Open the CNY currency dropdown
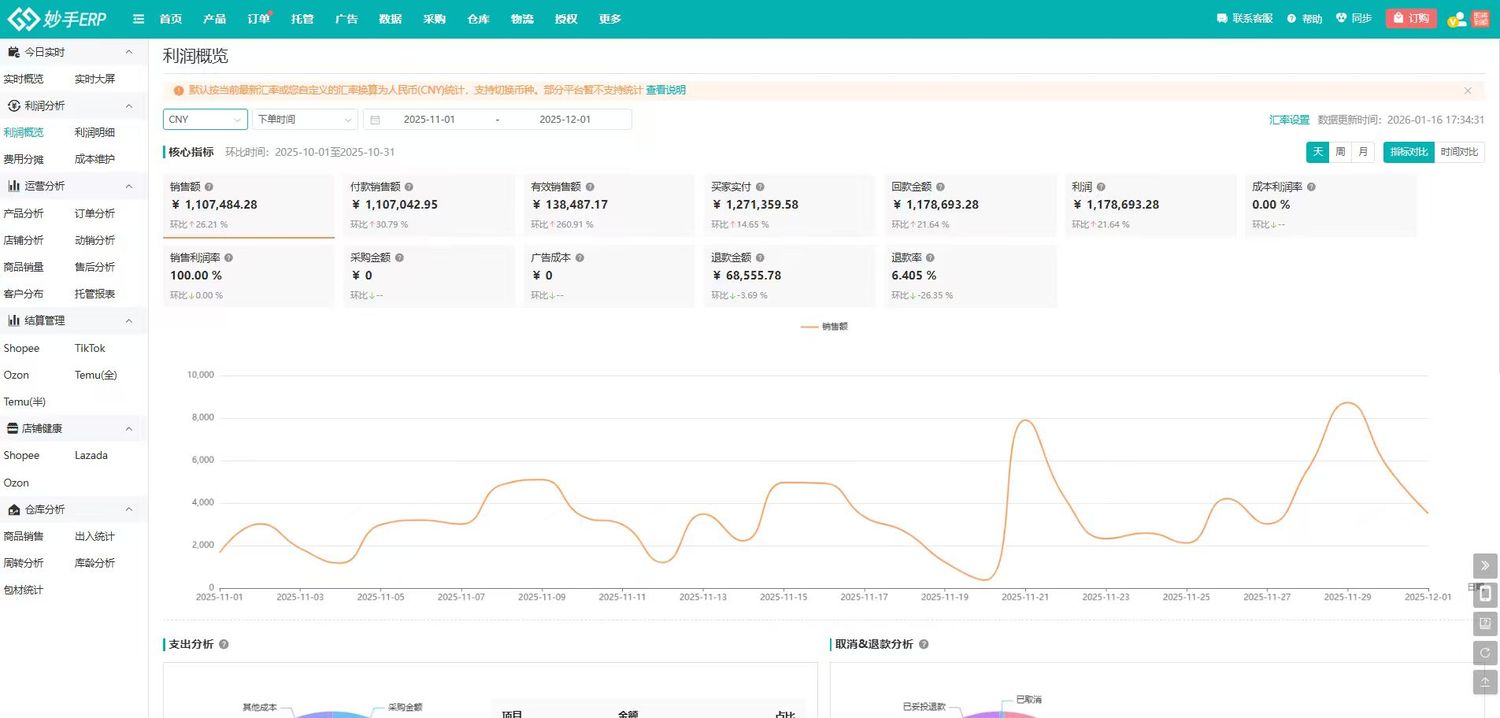The width and height of the screenshot is (1500, 718). [205, 119]
